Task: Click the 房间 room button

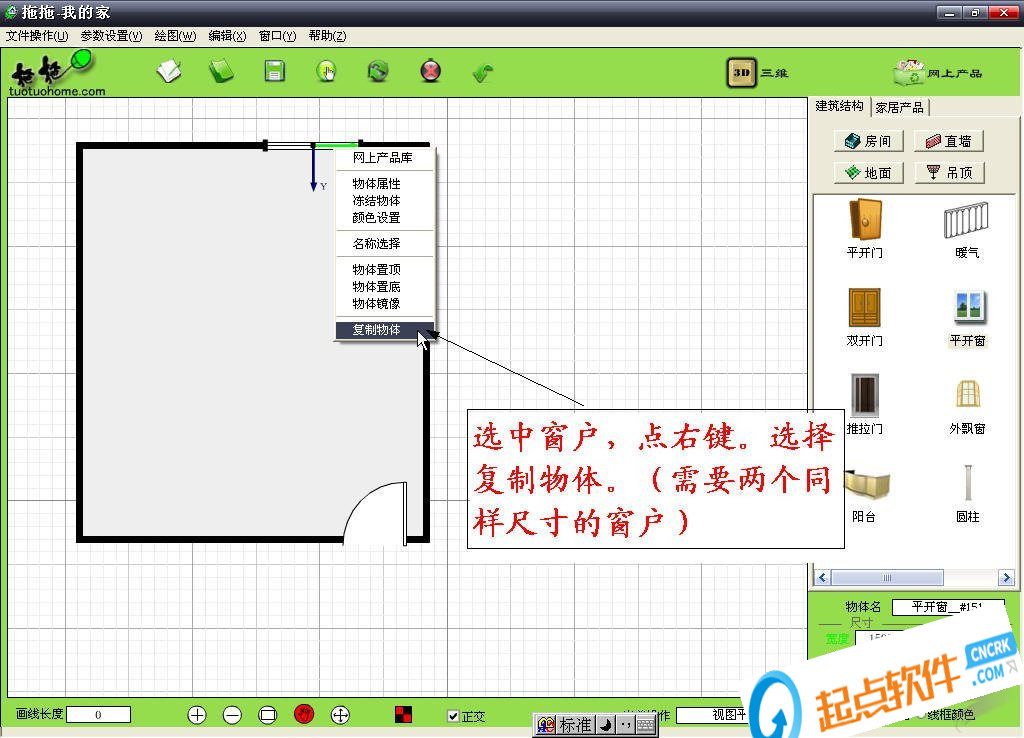Action: click(x=869, y=141)
